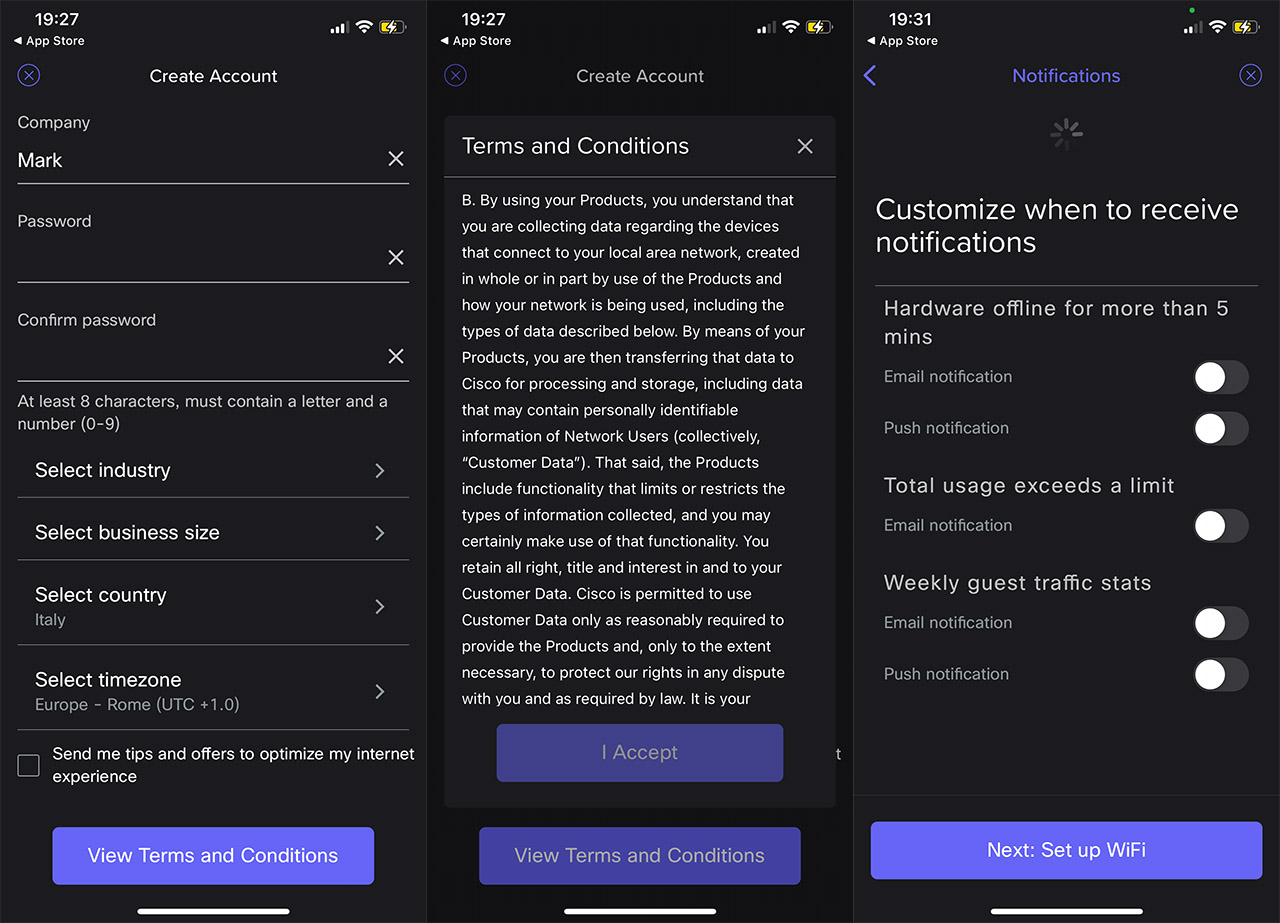This screenshot has width=1280, height=923.
Task: Enable Email notification for hardware offline
Action: click(x=1221, y=377)
